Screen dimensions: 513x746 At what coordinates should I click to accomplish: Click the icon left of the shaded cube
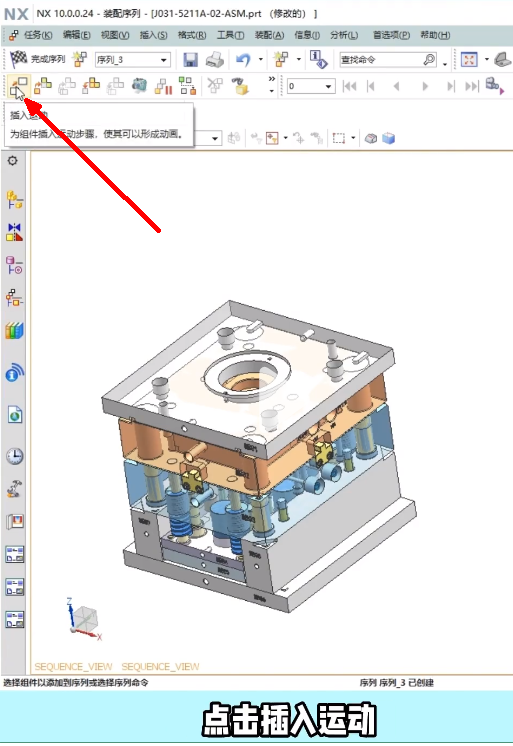tap(371, 138)
